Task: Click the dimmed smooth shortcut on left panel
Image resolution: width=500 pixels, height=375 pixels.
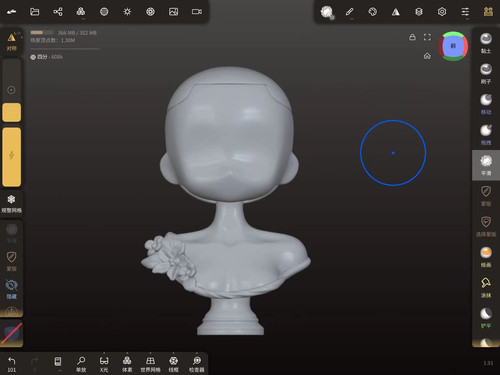Action: (12, 233)
